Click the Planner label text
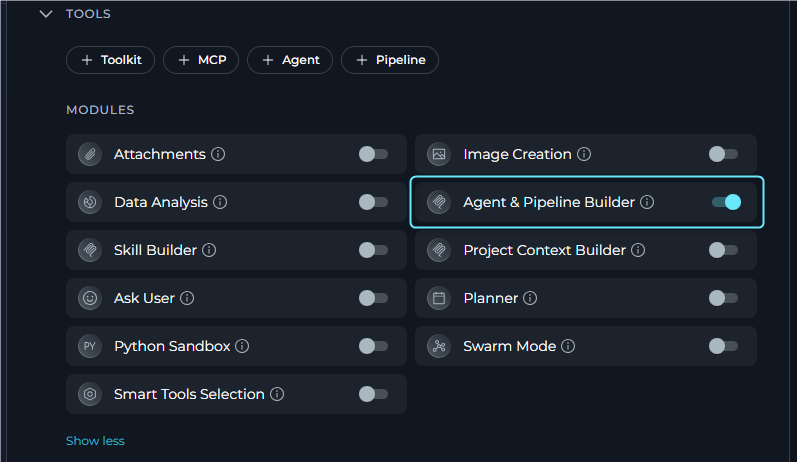Screen dimensions: 797x462 [x=491, y=298]
